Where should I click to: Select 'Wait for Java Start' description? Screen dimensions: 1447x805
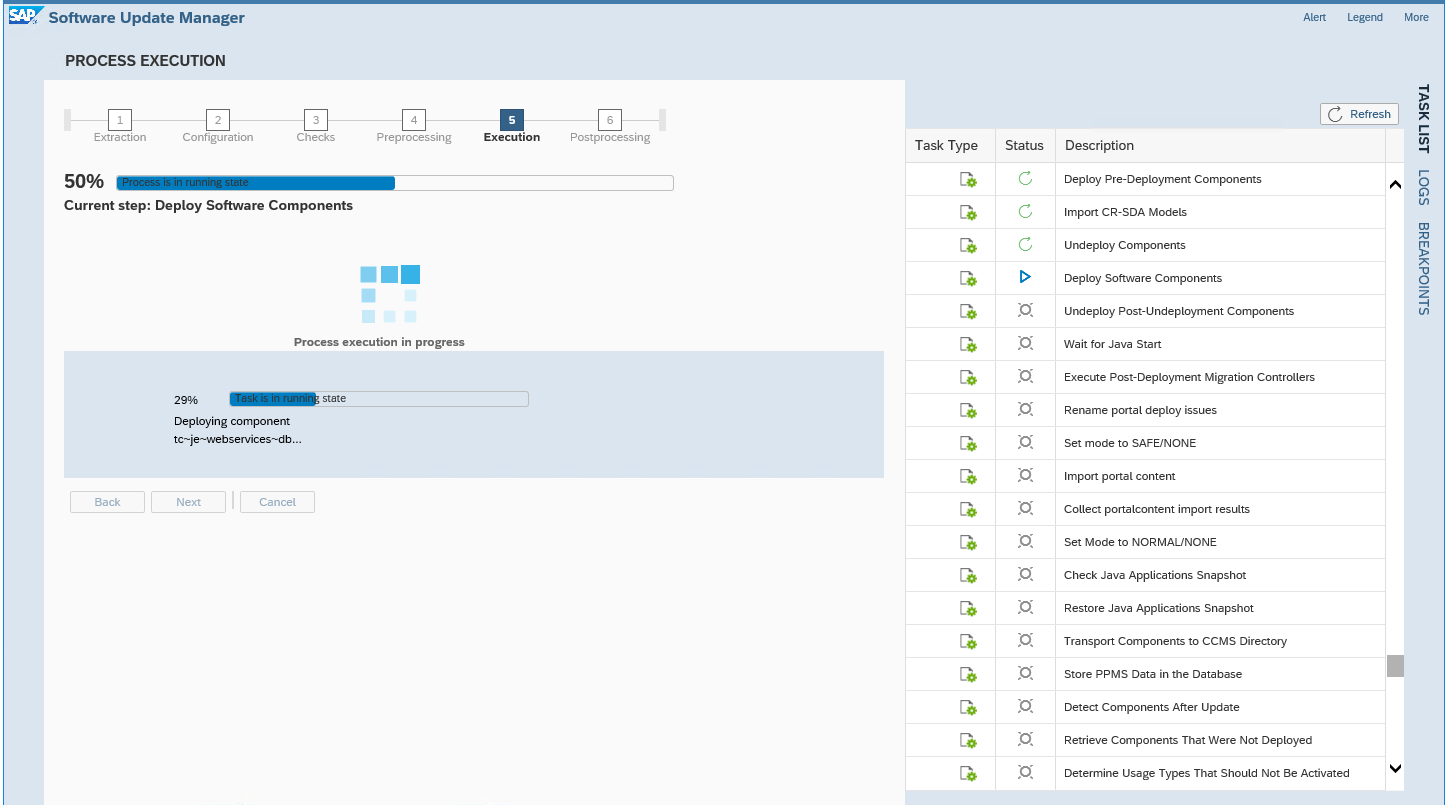1113,344
